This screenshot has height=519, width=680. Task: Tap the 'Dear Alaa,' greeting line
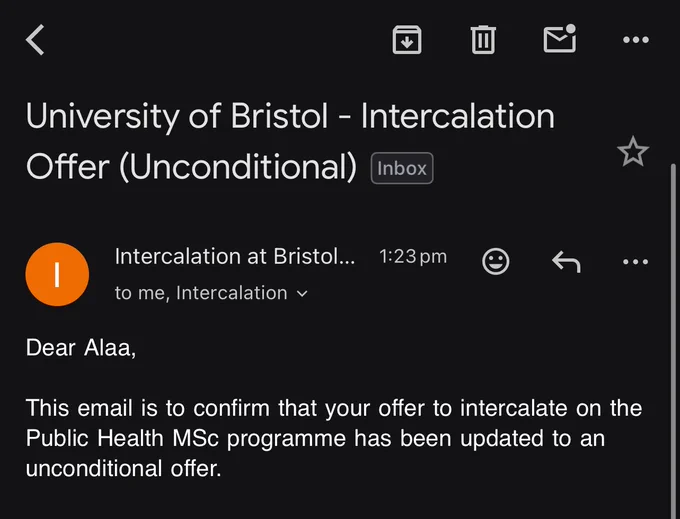pos(81,348)
